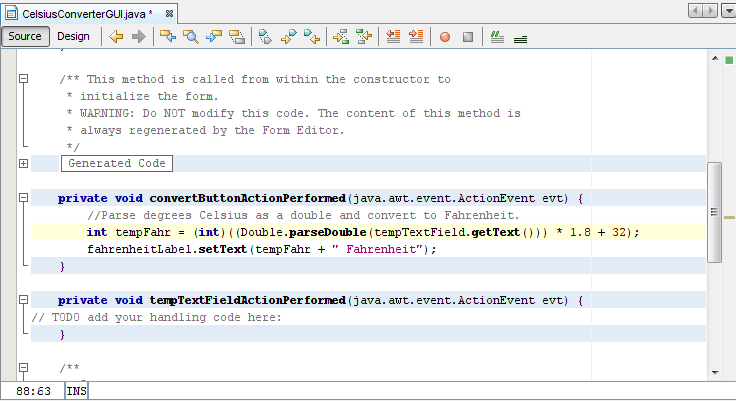Start macro recording with red circle icon
The image size is (736, 401).
pyautogui.click(x=444, y=37)
